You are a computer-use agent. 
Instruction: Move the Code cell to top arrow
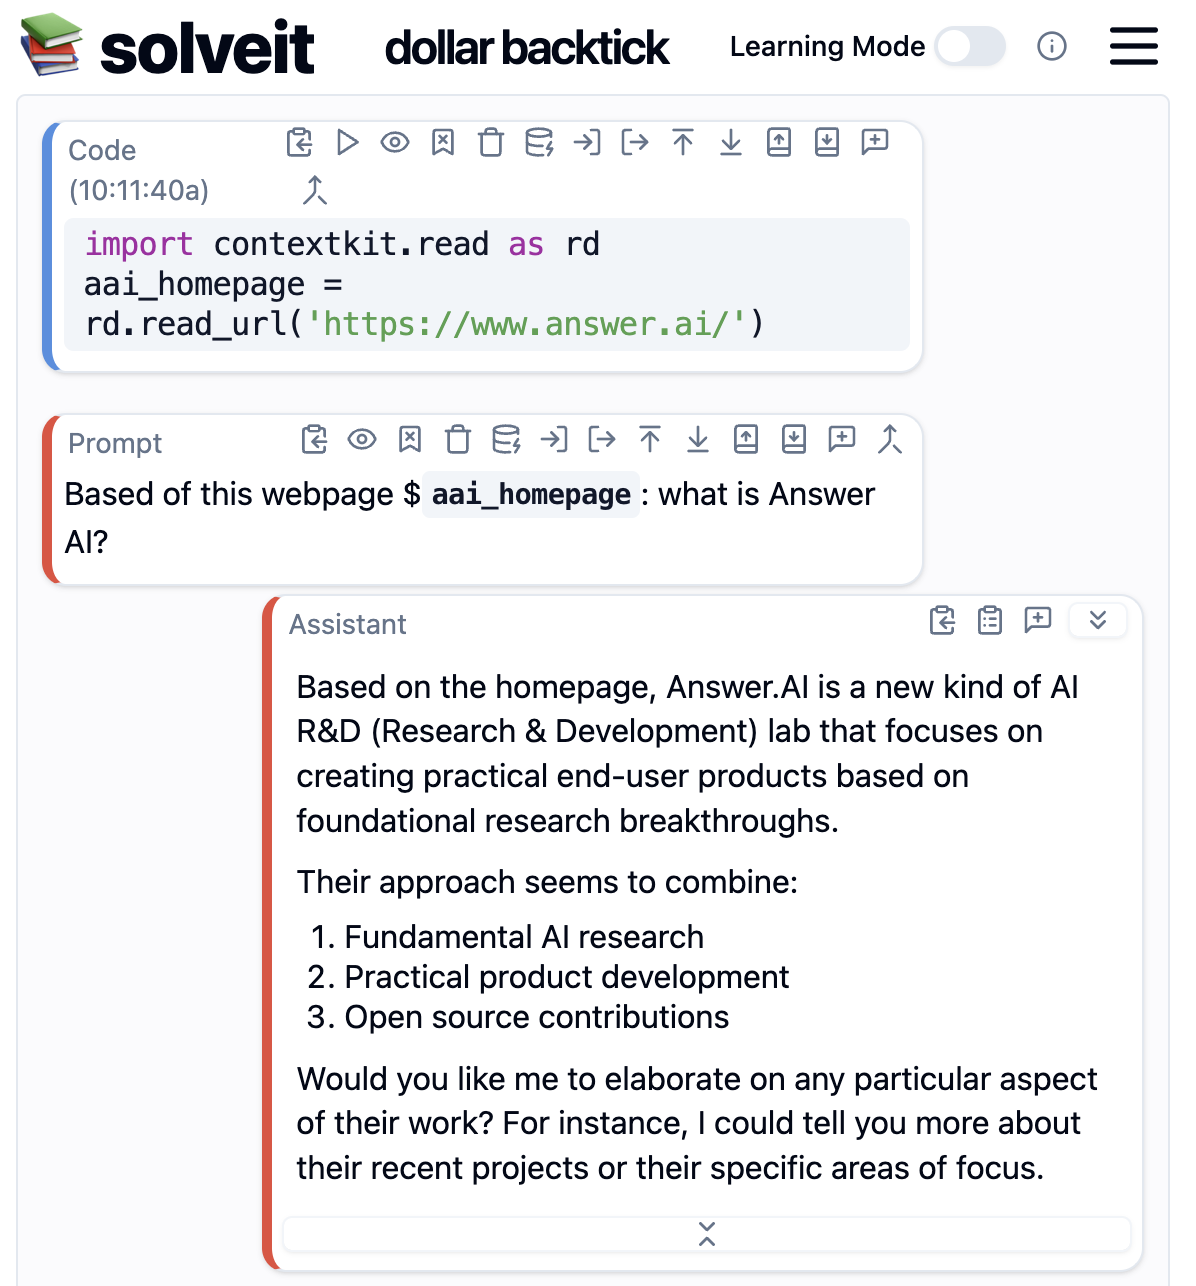click(x=683, y=142)
